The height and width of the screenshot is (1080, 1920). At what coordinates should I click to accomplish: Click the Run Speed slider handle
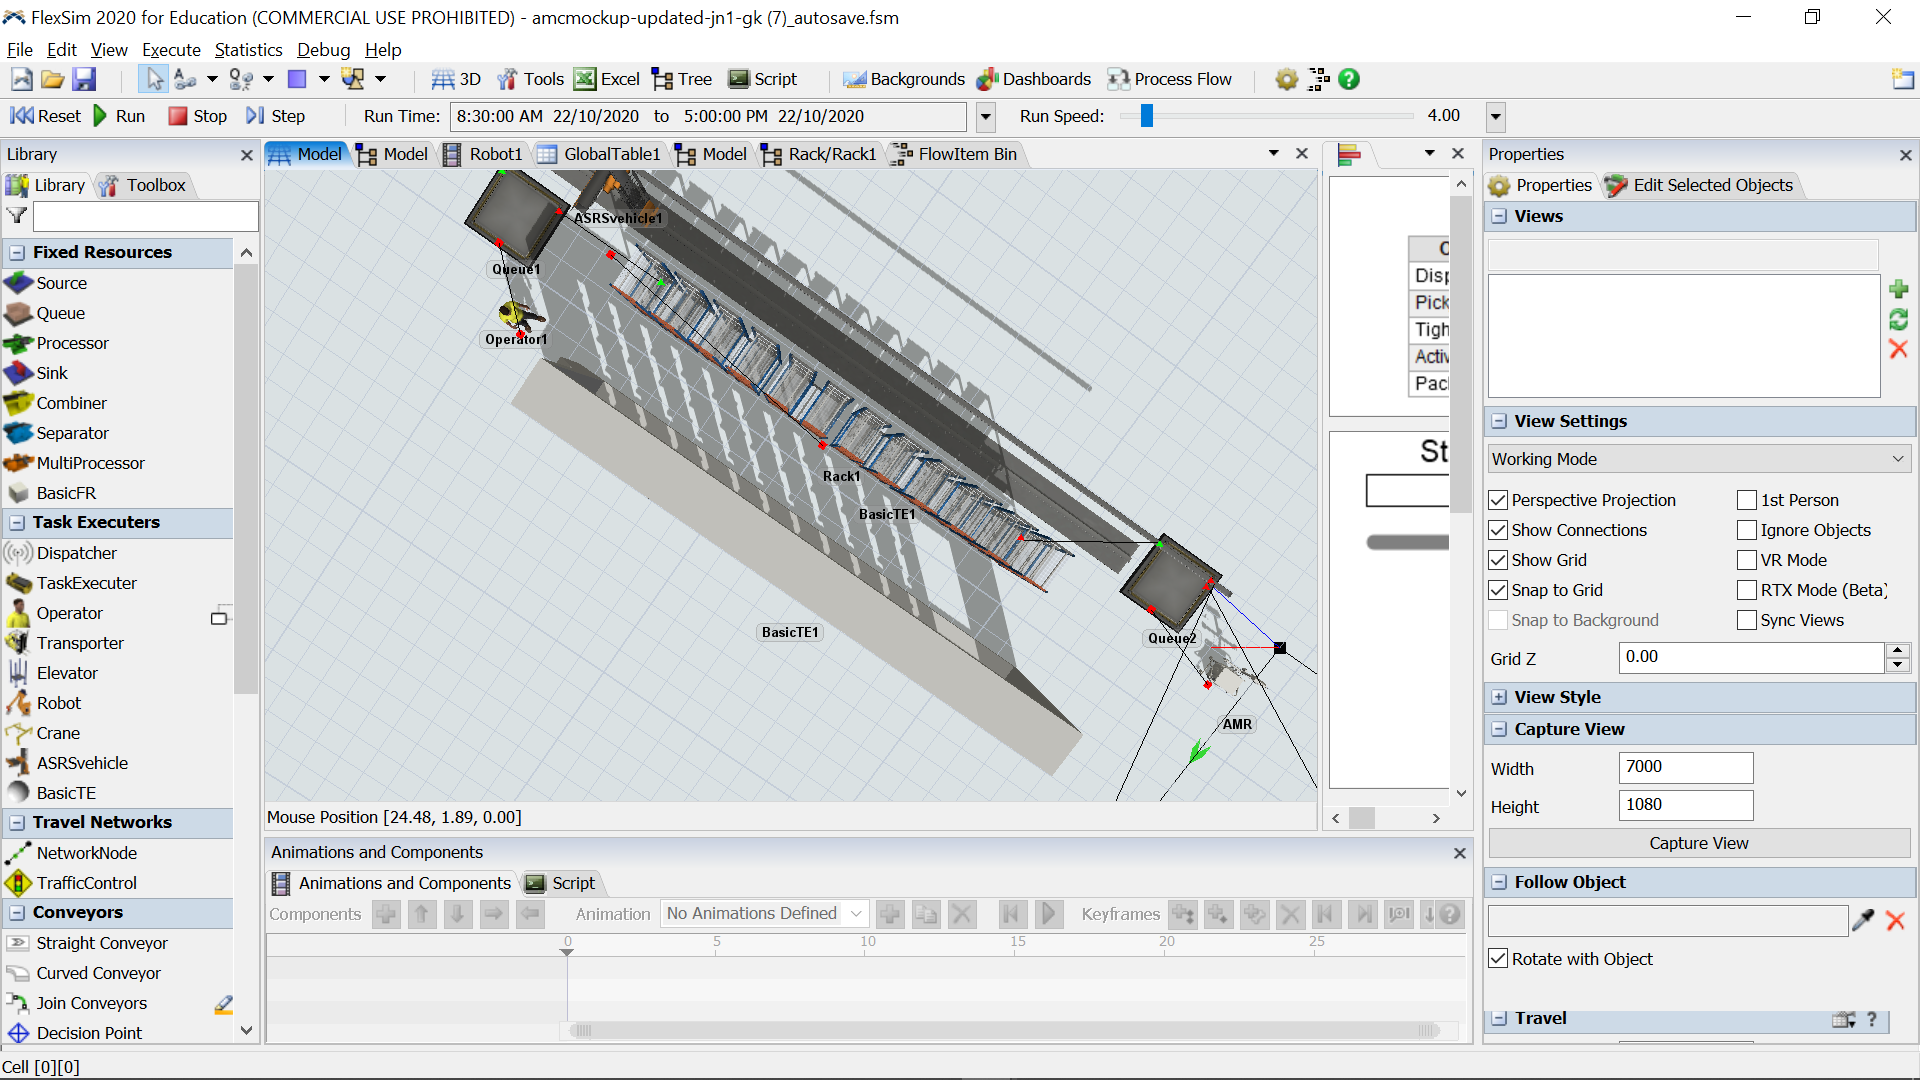click(x=1147, y=116)
